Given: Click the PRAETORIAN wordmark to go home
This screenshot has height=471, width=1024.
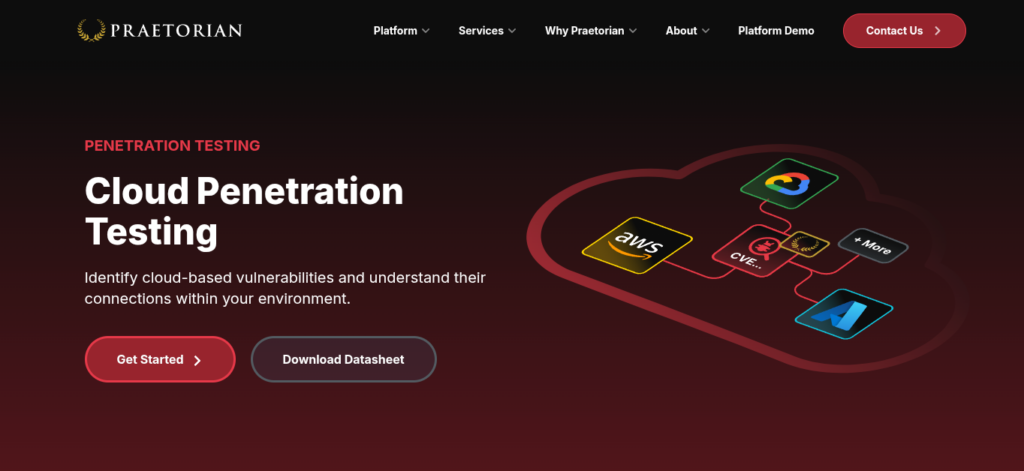Looking at the screenshot, I should pyautogui.click(x=176, y=30).
